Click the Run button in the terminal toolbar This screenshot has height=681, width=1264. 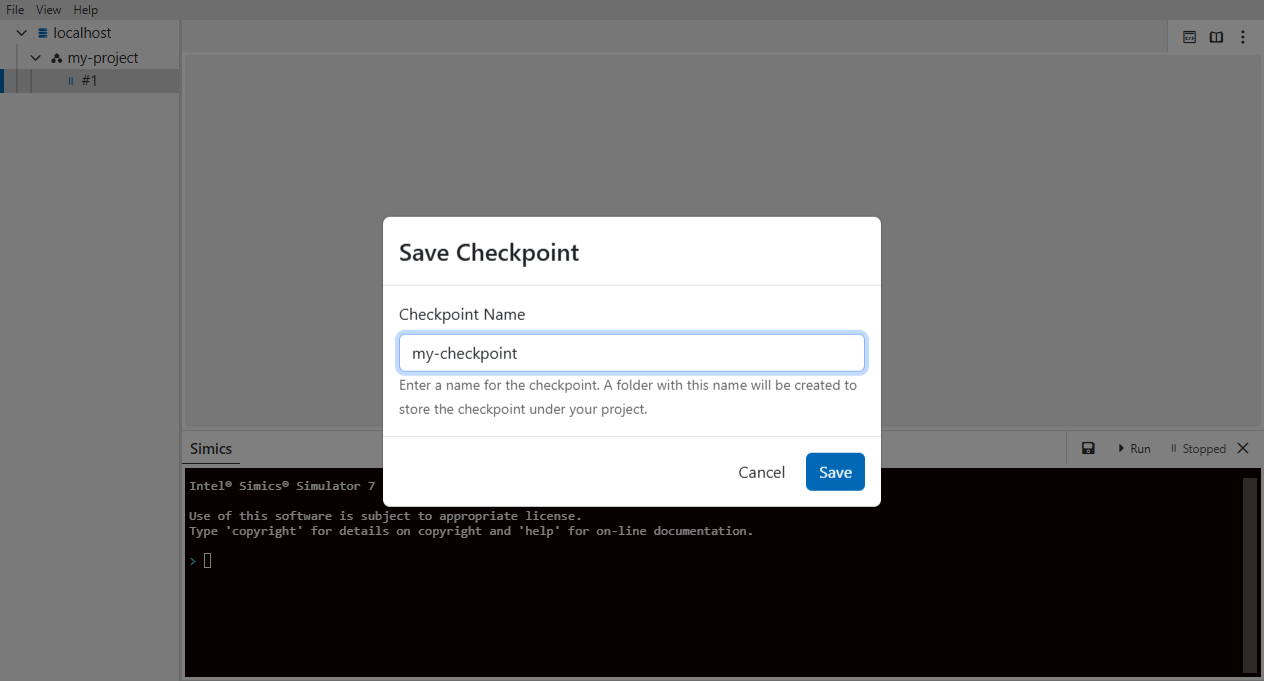[x=1134, y=449]
